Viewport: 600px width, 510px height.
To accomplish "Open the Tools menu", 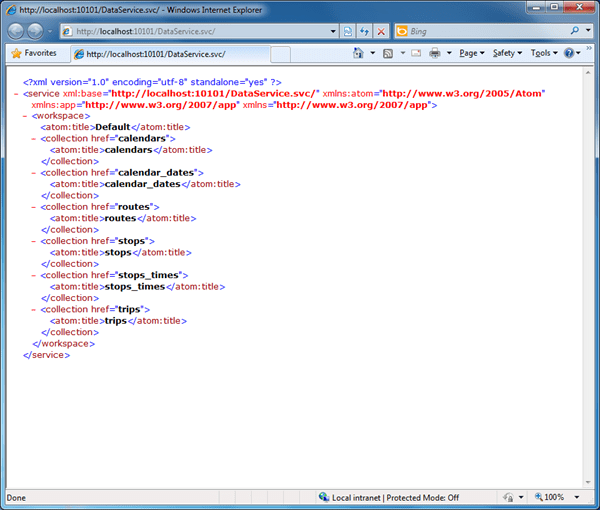I will (x=541, y=53).
